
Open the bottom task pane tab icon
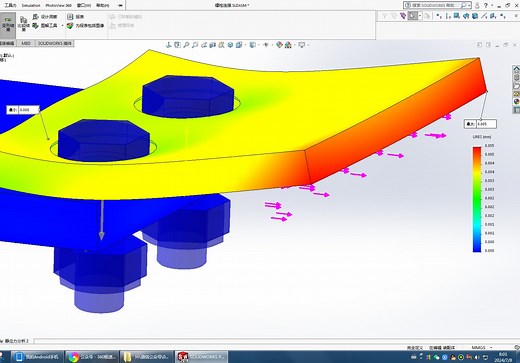pos(516,110)
